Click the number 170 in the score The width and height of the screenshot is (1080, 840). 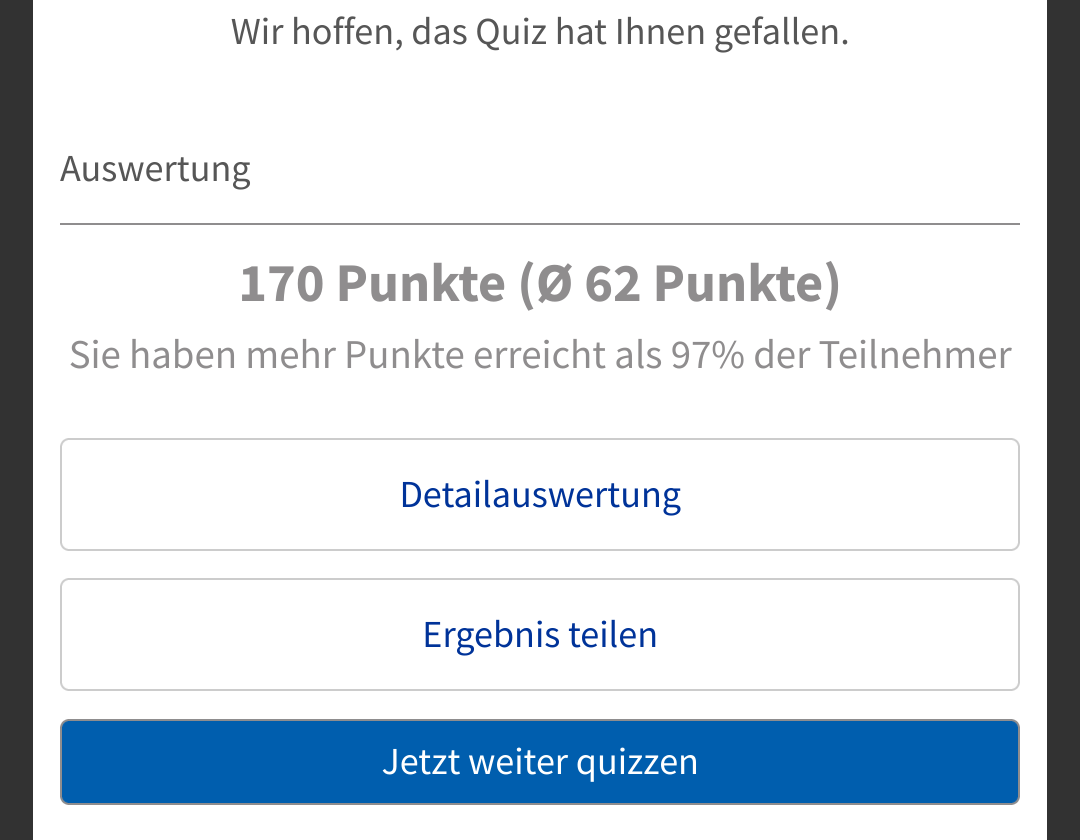(x=282, y=284)
